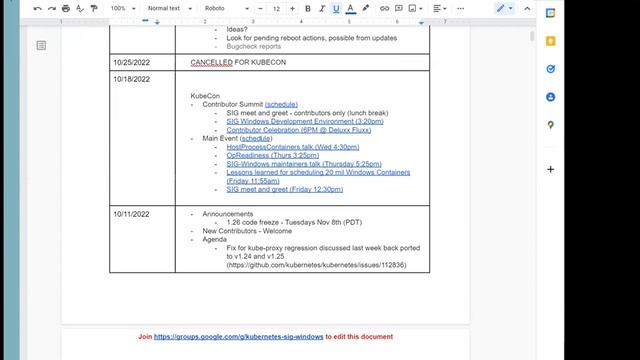Open OpReadiness (Thurs 3:25pm) link
640x360 pixels.
point(273,156)
